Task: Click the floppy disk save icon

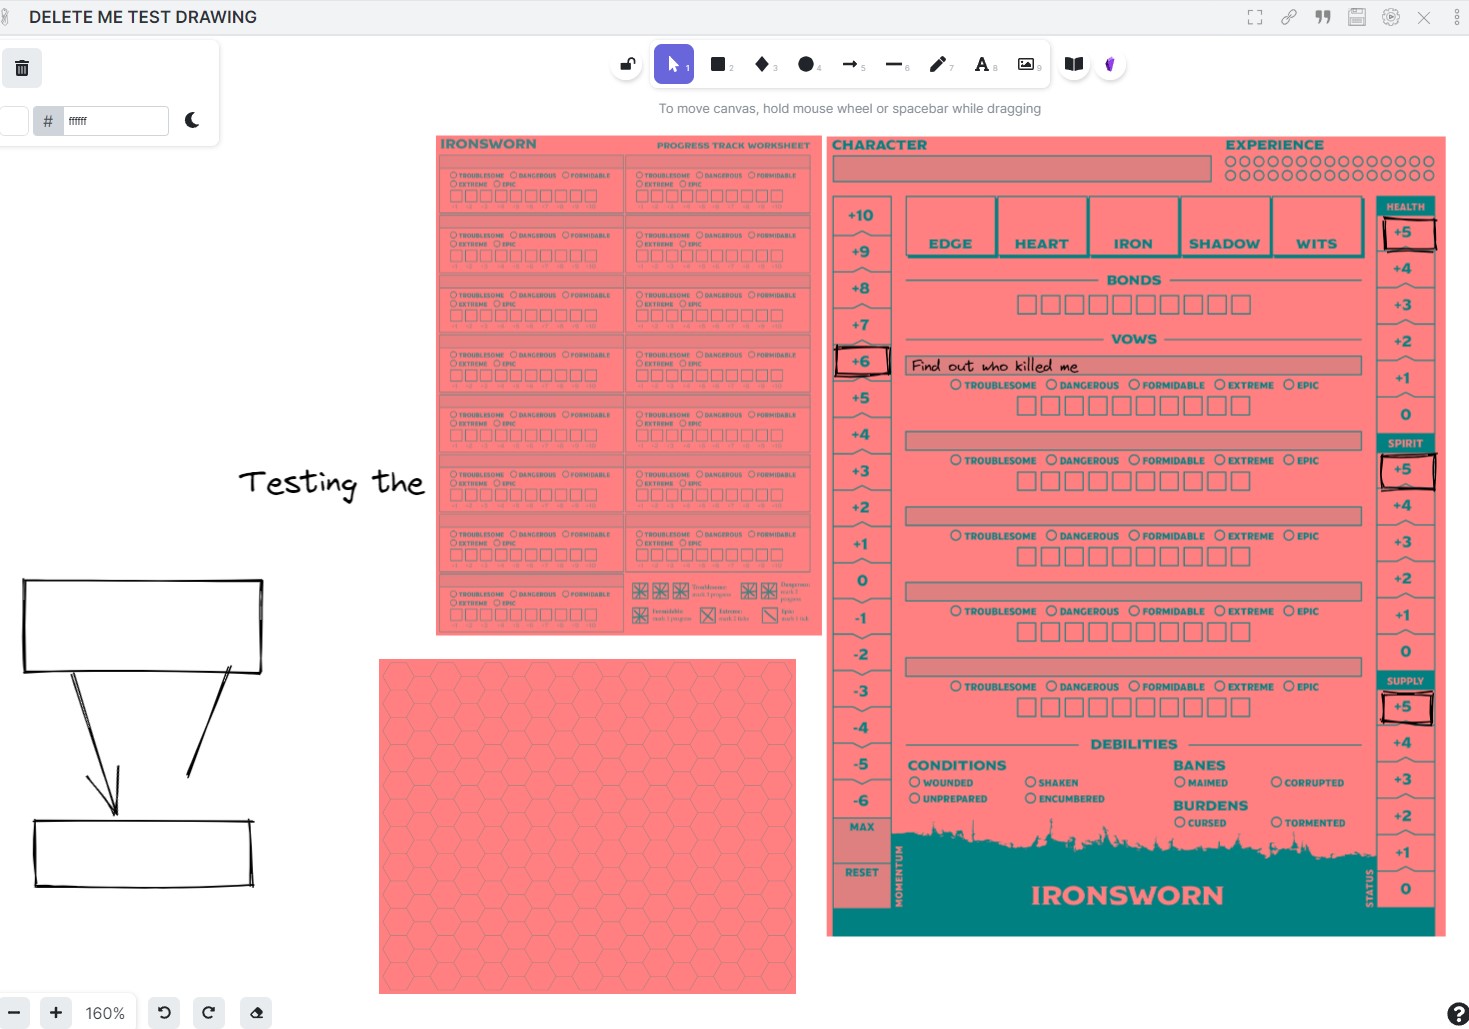Action: (x=1357, y=17)
